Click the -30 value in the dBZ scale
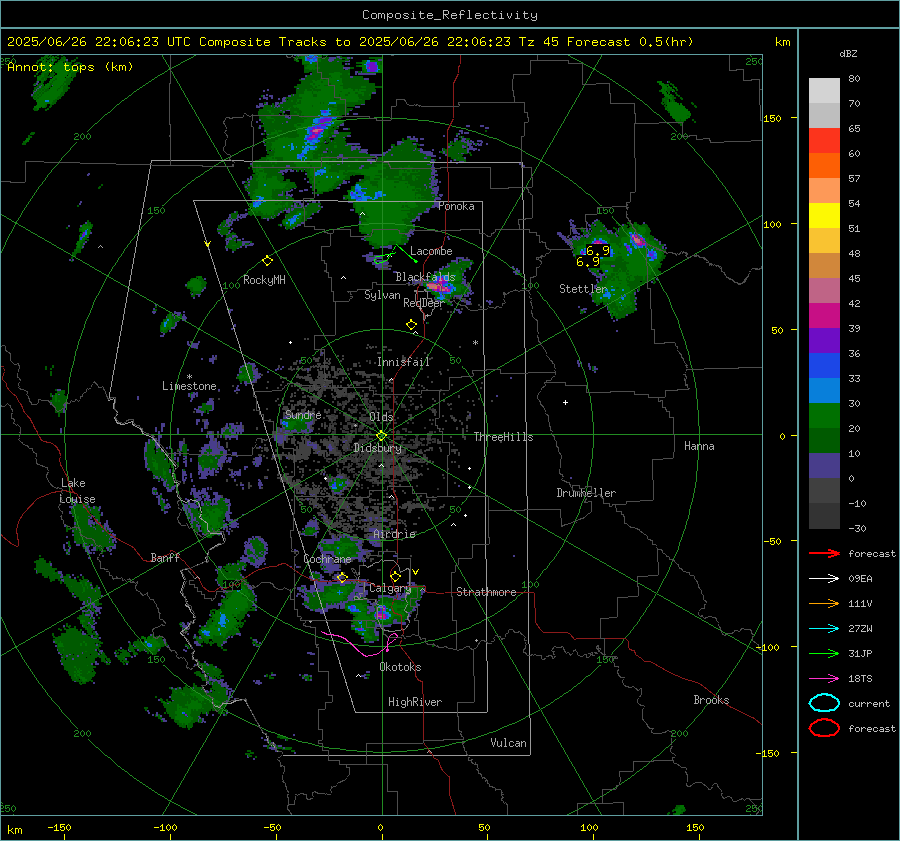 857,529
